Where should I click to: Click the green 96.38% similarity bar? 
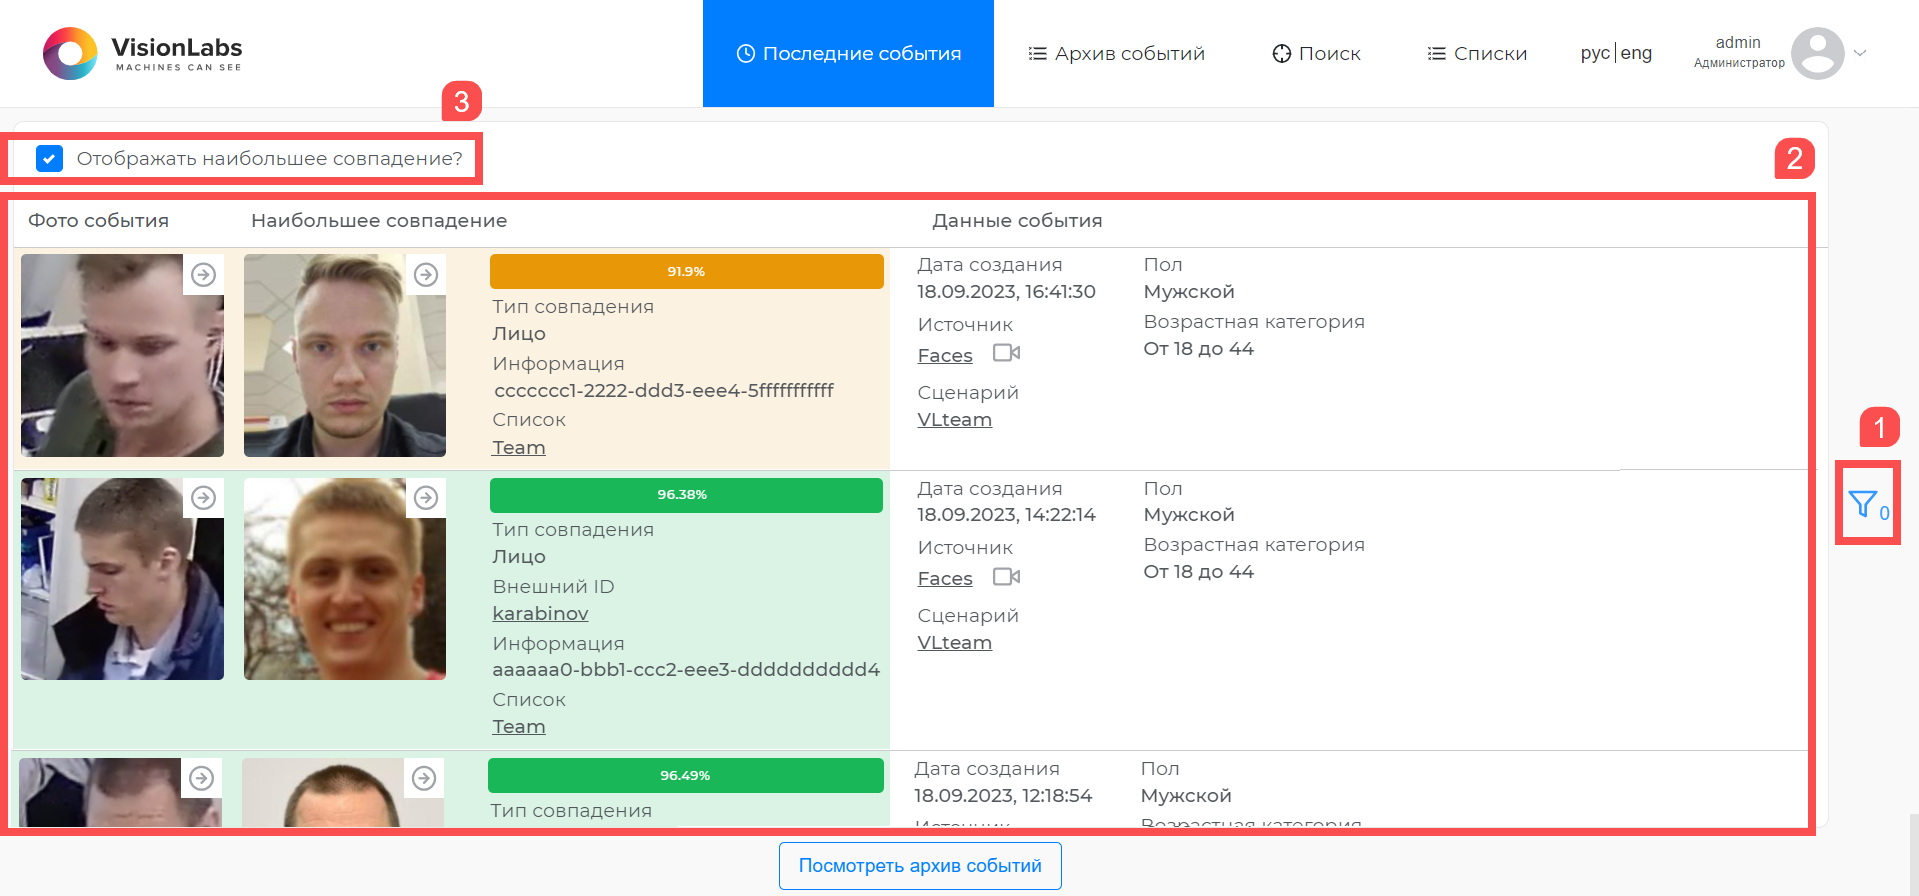[686, 495]
